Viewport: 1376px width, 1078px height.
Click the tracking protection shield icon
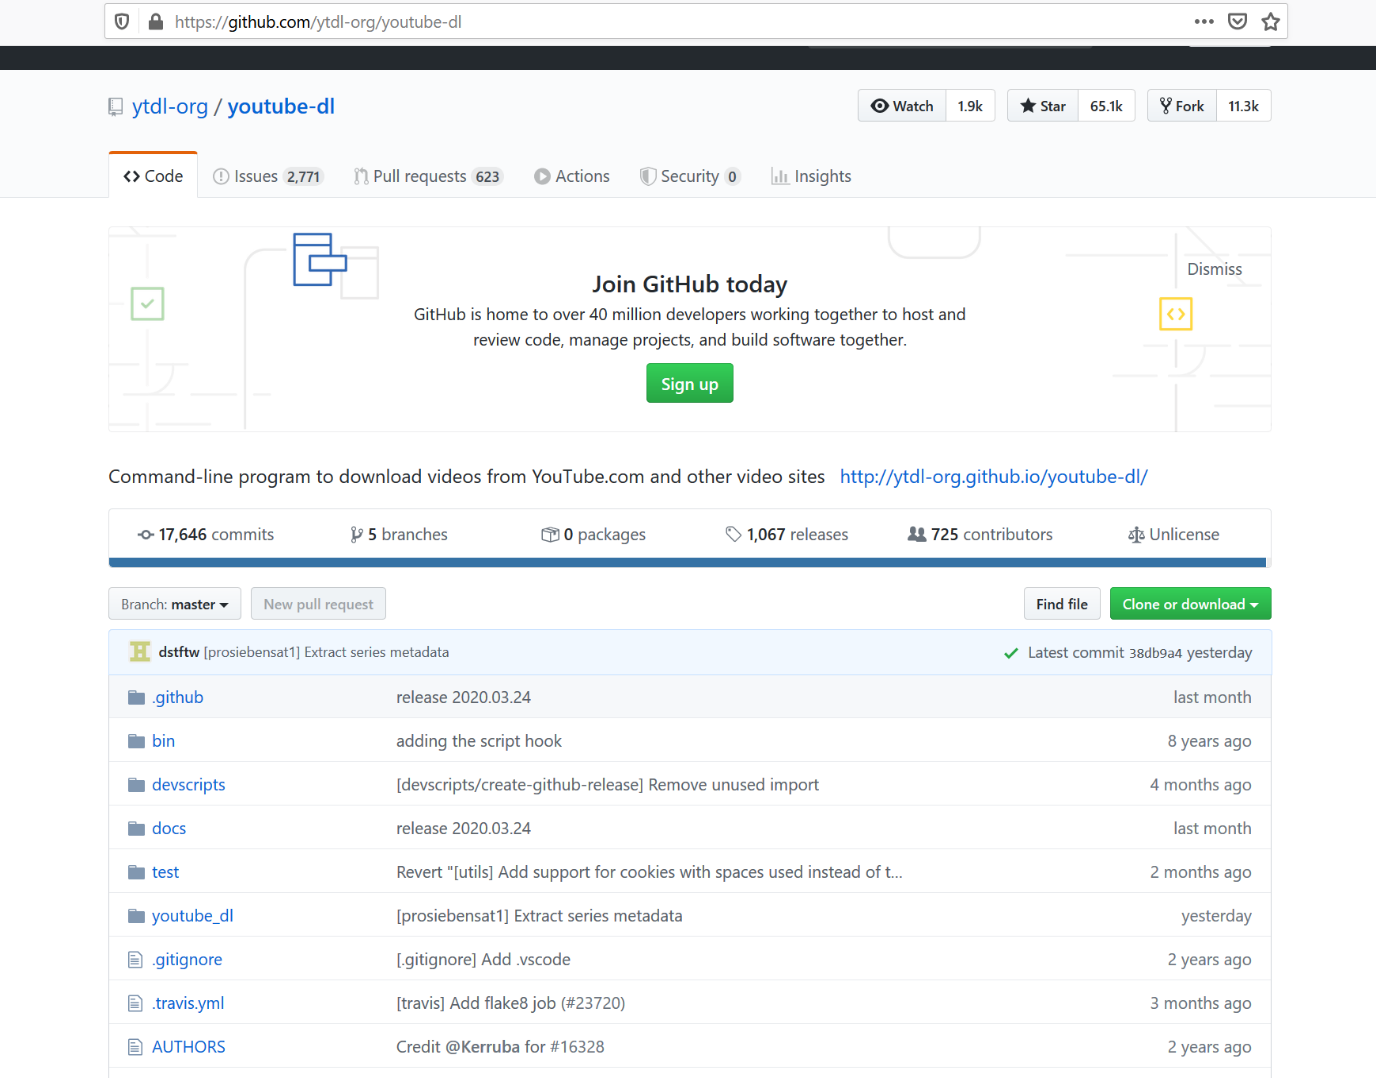point(122,22)
